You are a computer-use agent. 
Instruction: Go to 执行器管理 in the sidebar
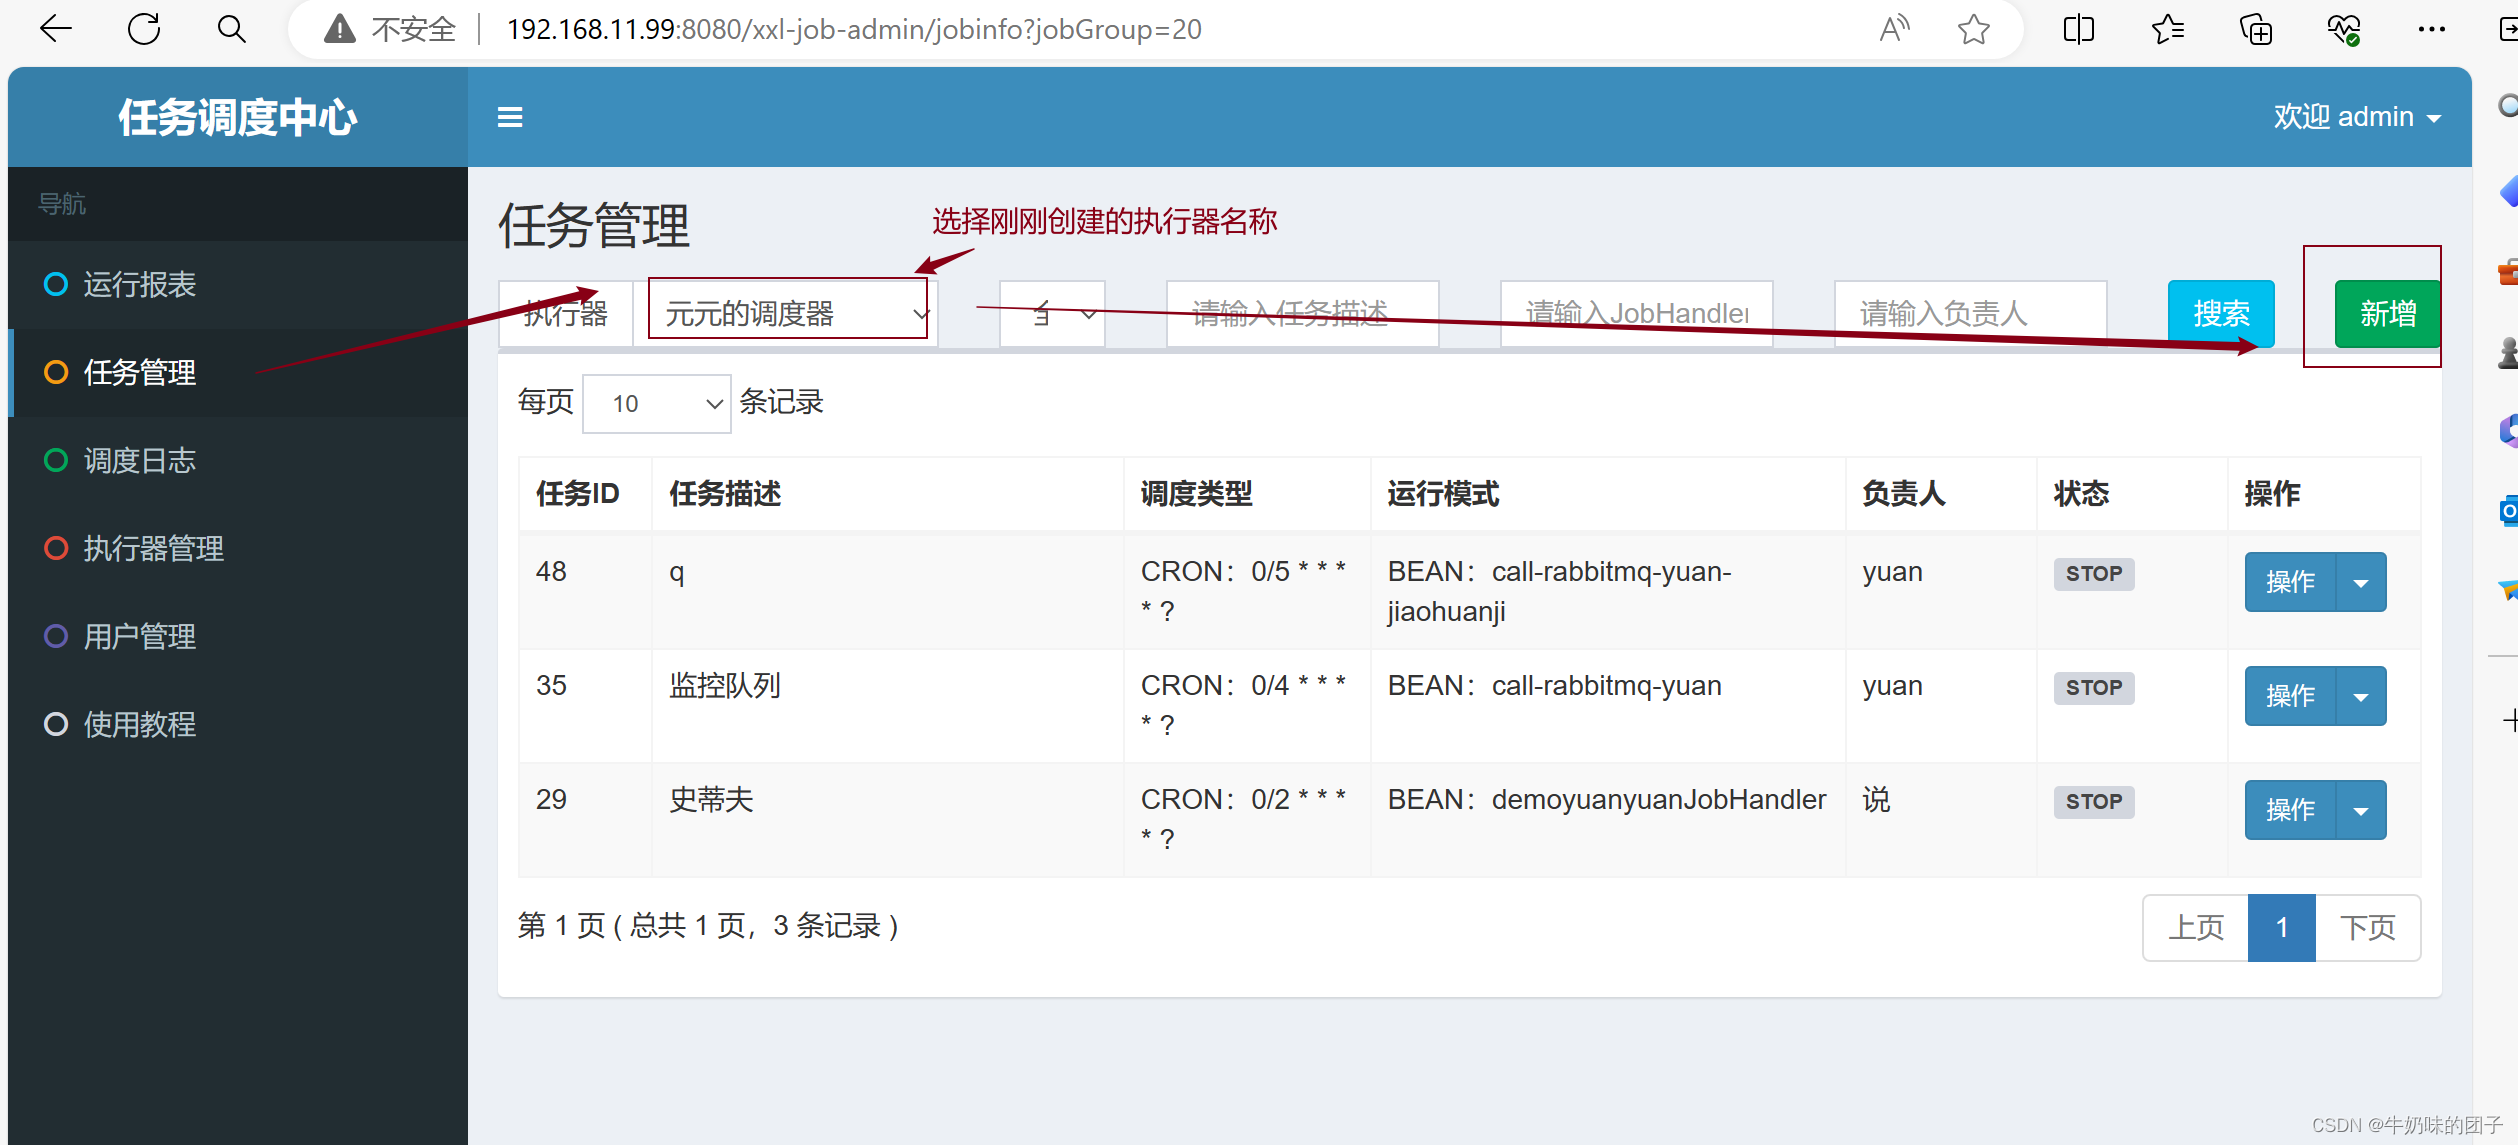point(153,549)
